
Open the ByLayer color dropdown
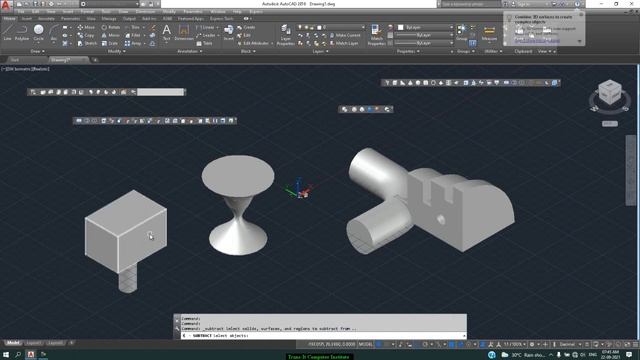tap(424, 27)
